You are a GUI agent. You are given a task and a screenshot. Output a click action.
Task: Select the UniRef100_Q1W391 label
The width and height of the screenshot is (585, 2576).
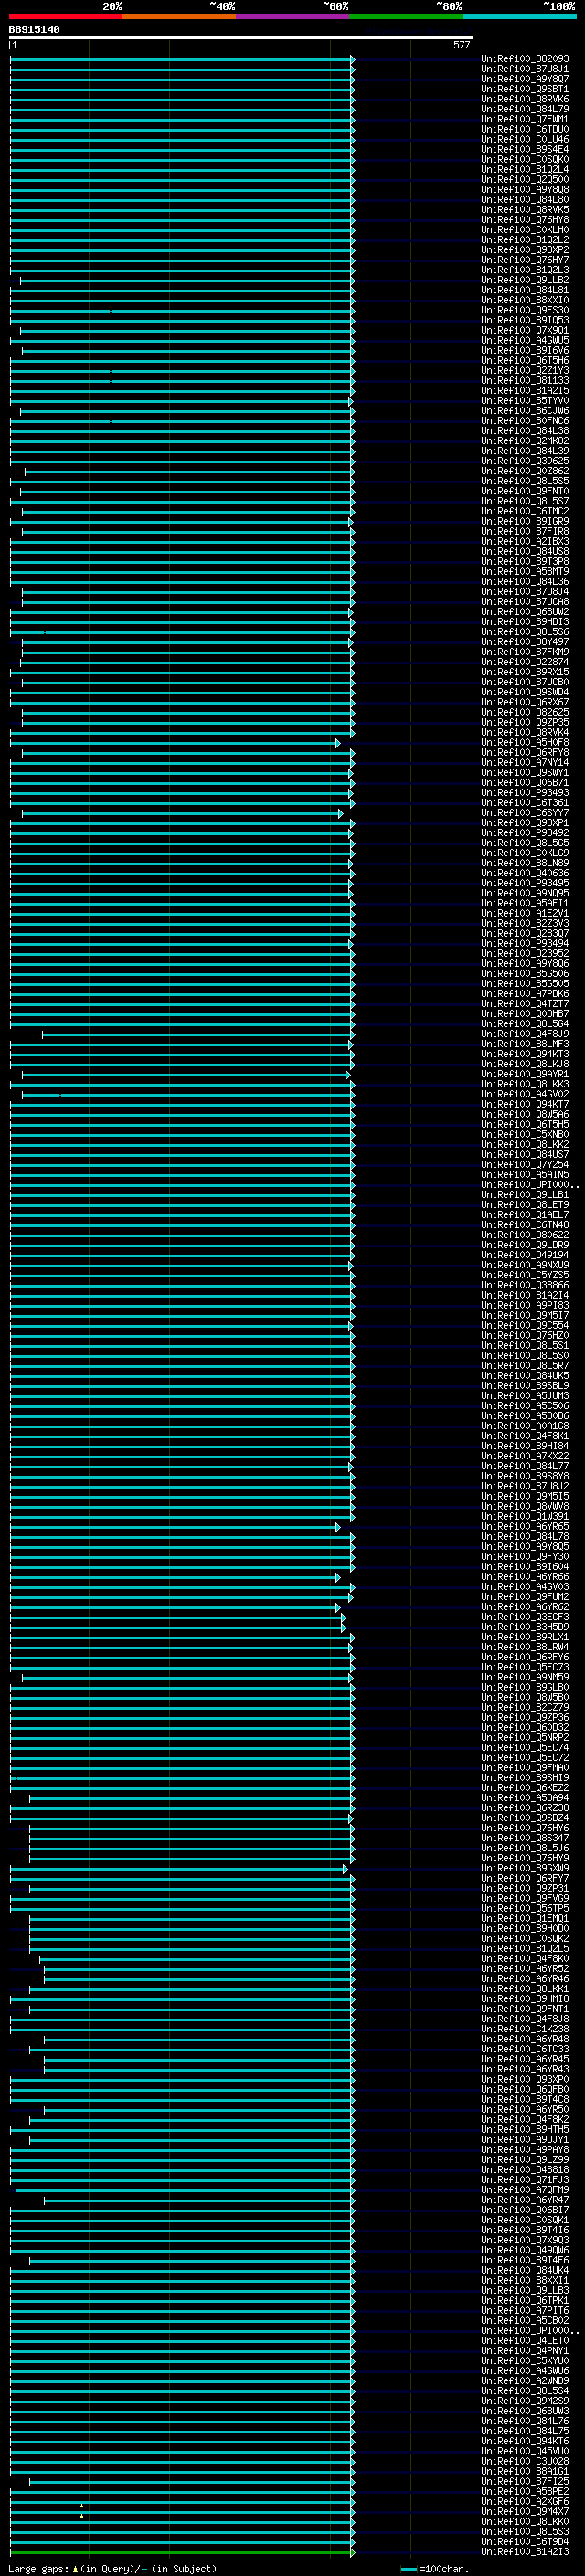[x=524, y=1516]
